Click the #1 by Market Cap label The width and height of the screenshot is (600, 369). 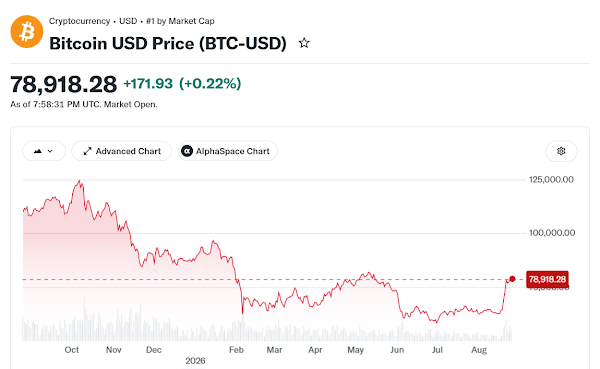click(180, 21)
